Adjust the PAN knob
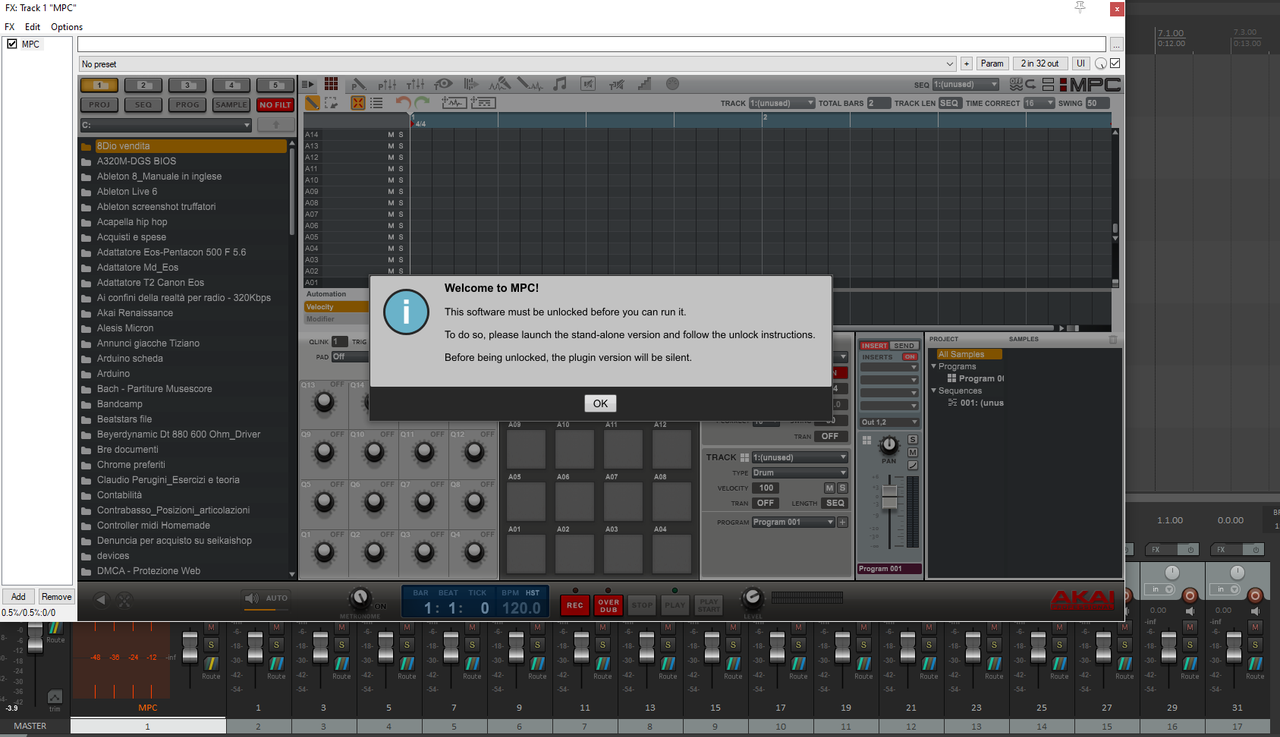The image size is (1280, 737). pyautogui.click(x=889, y=444)
